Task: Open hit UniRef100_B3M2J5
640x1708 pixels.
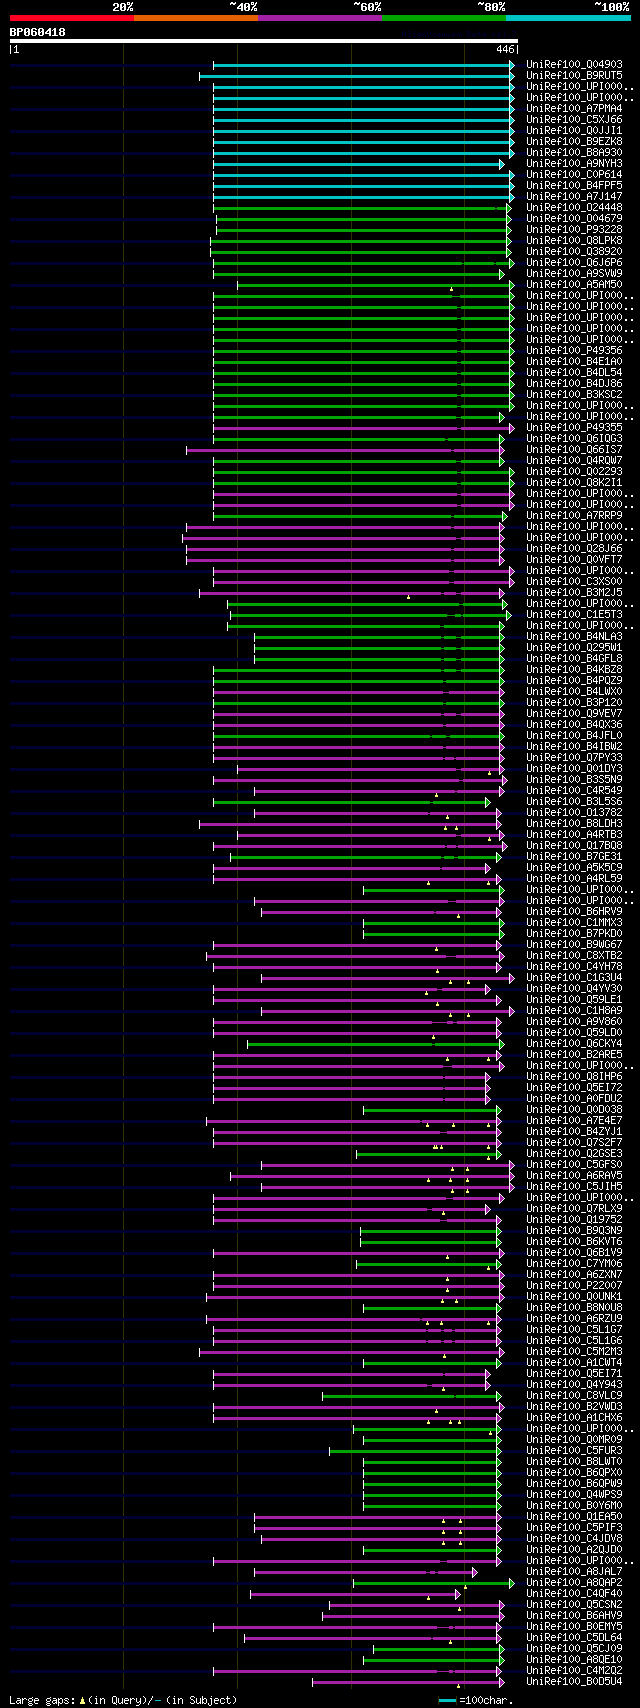Action: click(574, 593)
